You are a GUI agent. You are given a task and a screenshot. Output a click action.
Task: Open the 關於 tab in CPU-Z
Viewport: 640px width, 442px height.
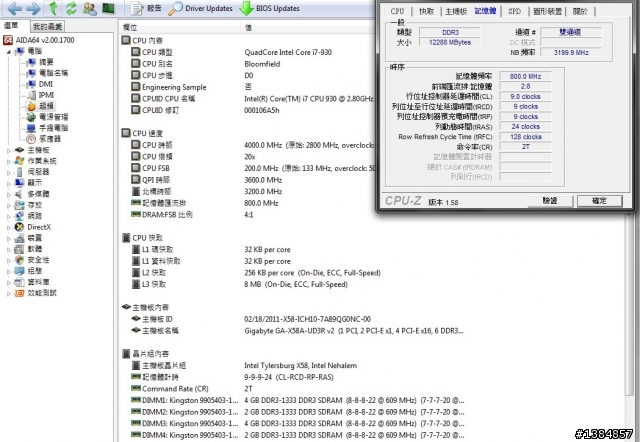(580, 11)
